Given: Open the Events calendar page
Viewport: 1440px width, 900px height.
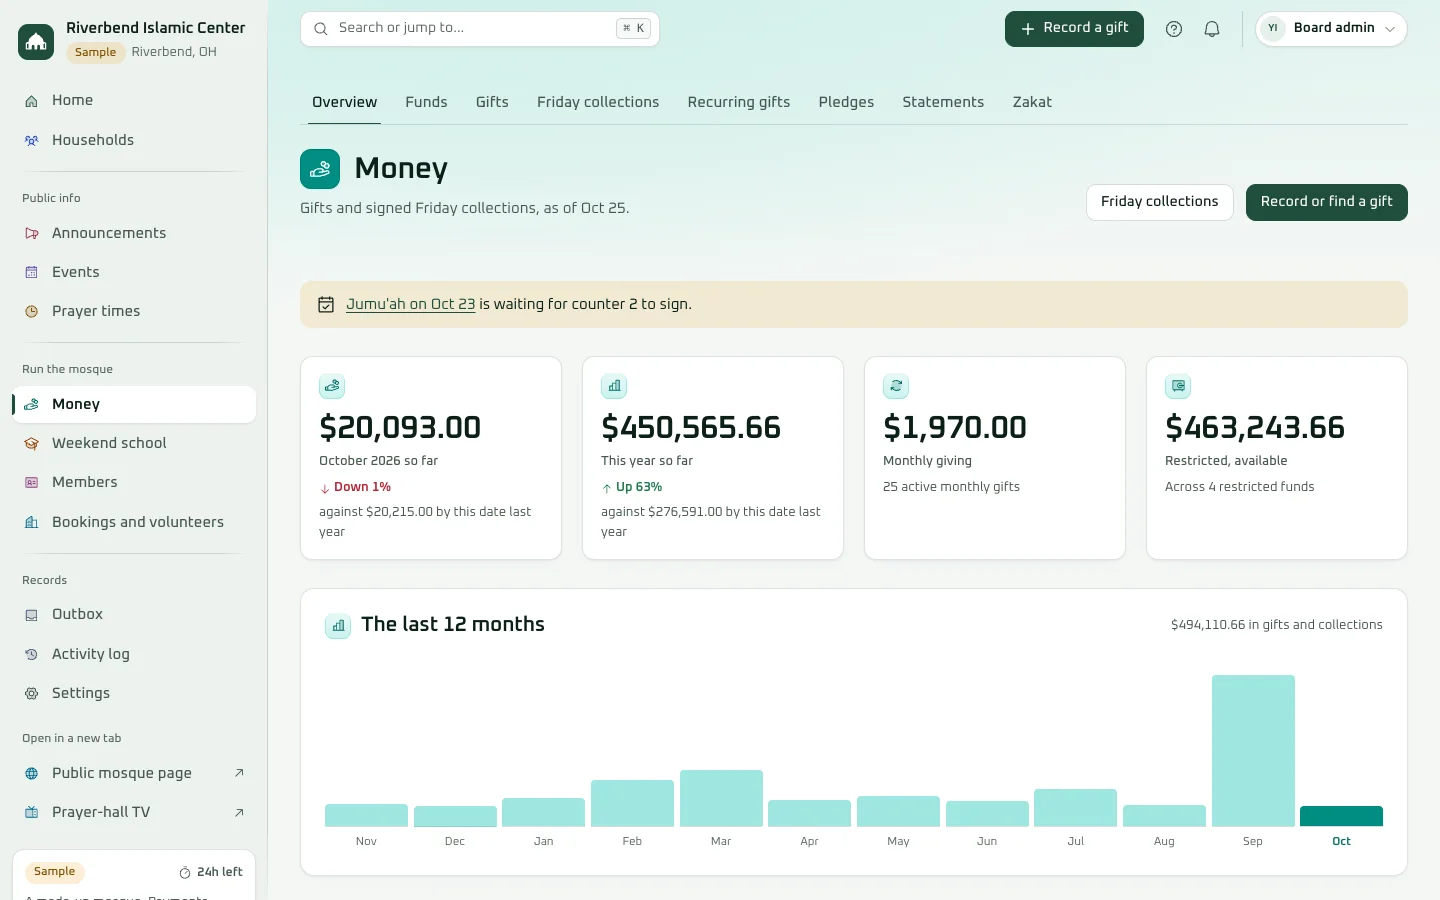Looking at the screenshot, I should tap(134, 272).
